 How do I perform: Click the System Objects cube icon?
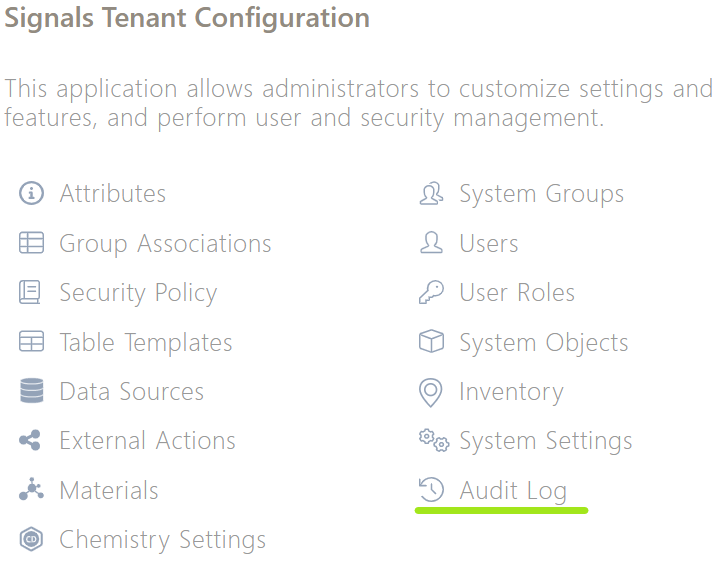[431, 341]
